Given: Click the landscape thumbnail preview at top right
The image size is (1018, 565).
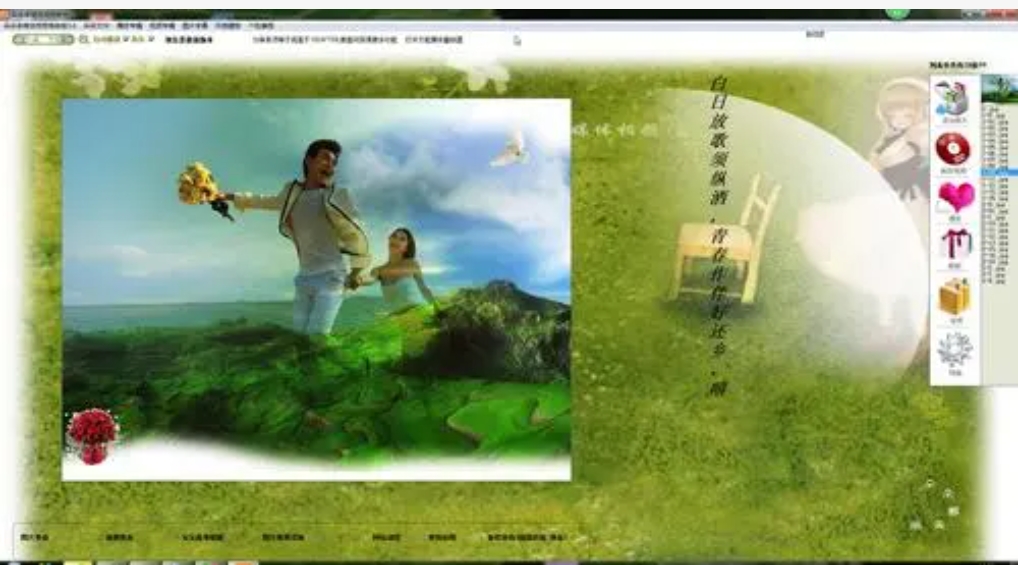Looking at the screenshot, I should (999, 90).
